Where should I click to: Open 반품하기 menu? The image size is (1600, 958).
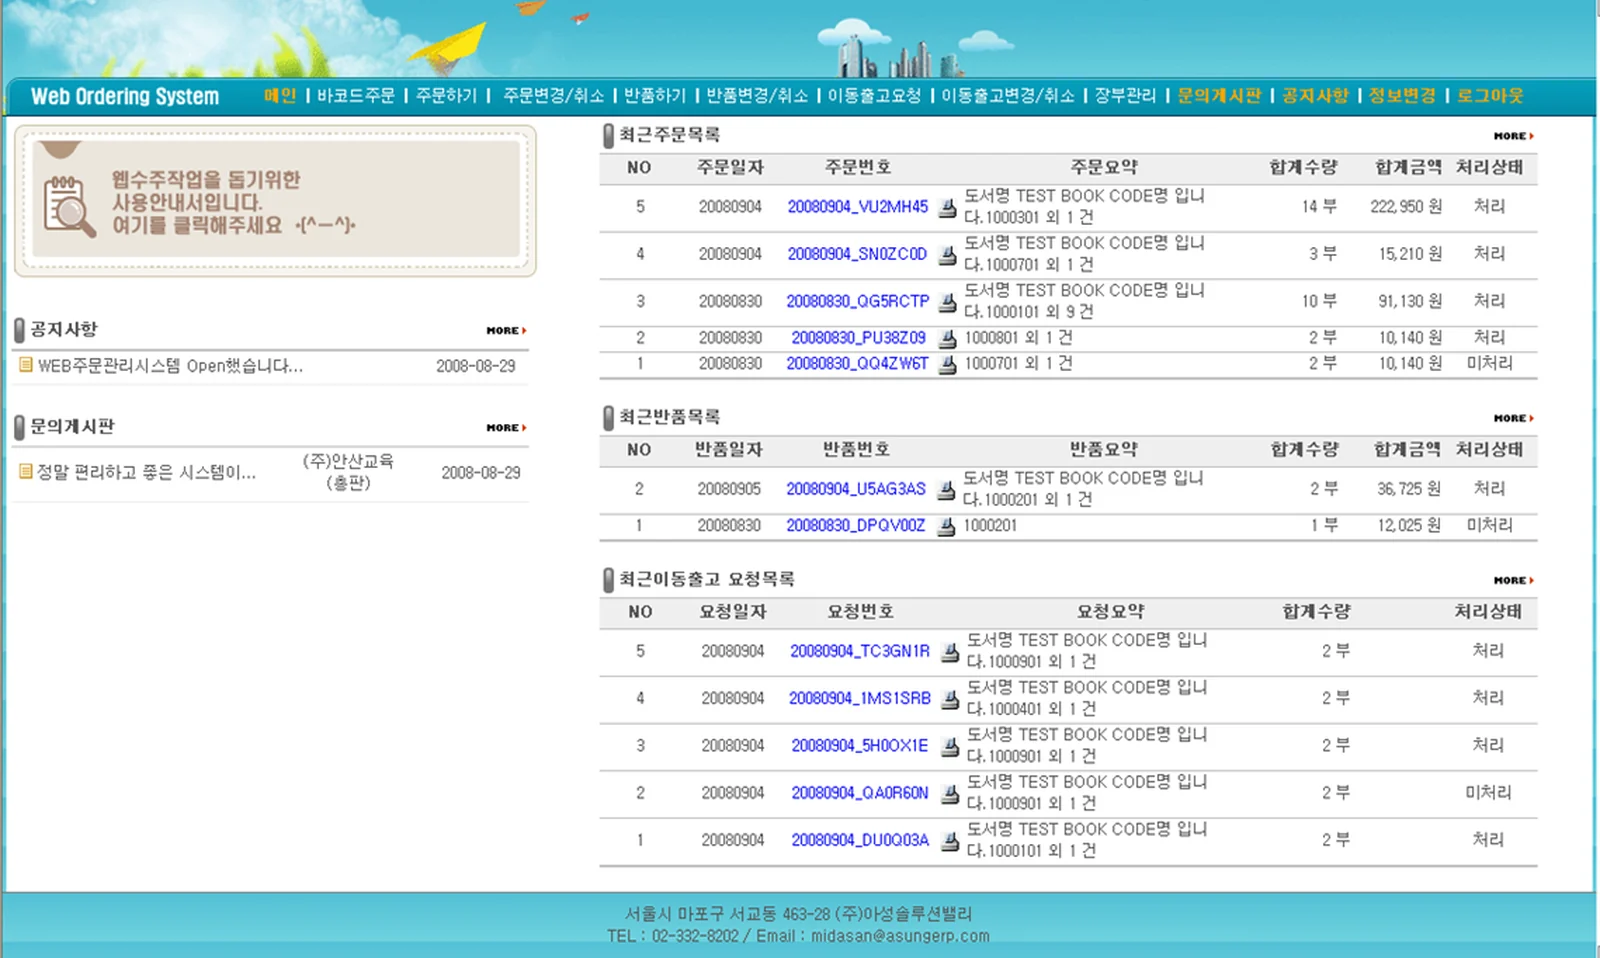click(x=655, y=96)
